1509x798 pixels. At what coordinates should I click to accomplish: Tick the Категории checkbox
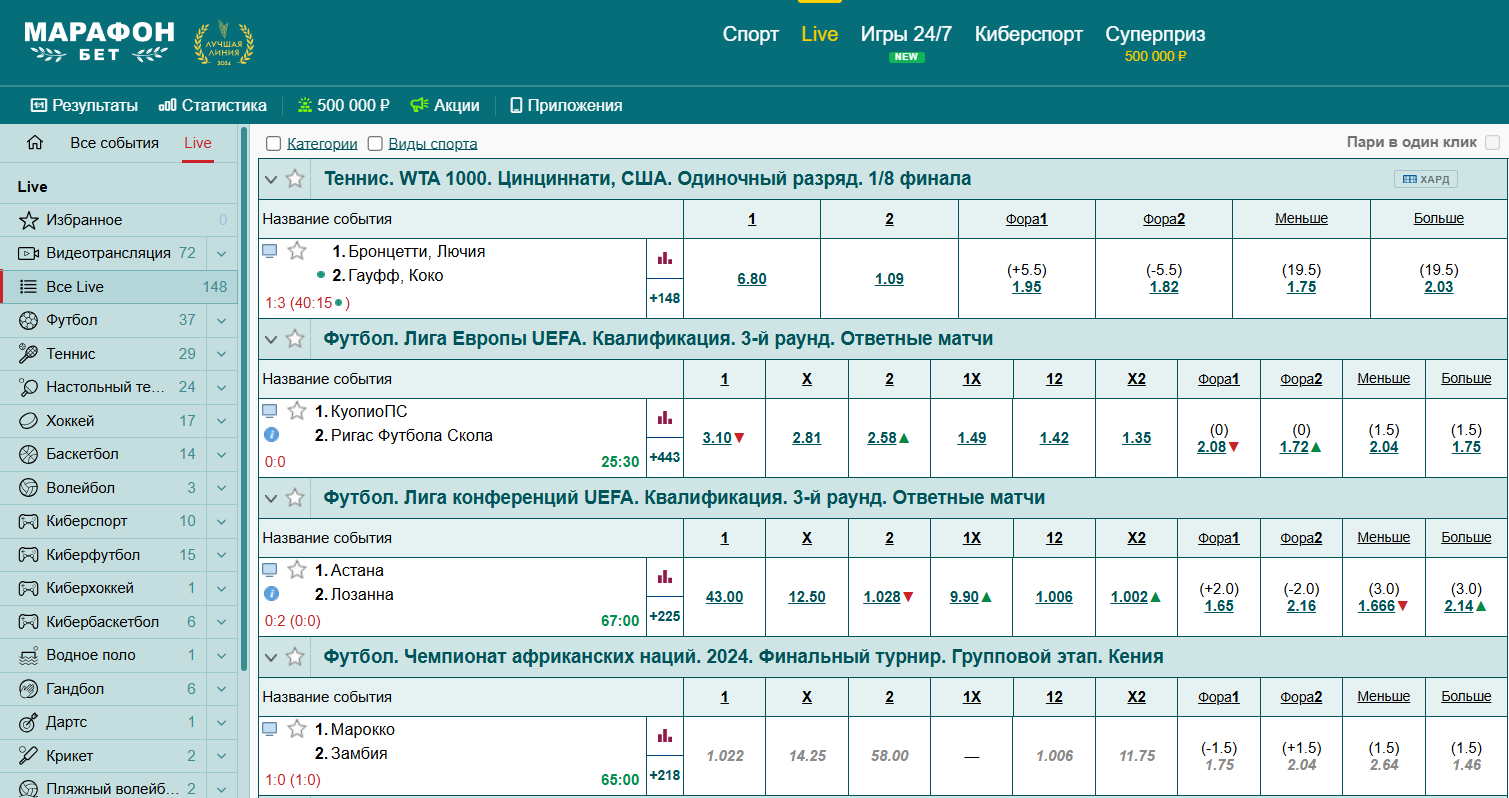273,144
